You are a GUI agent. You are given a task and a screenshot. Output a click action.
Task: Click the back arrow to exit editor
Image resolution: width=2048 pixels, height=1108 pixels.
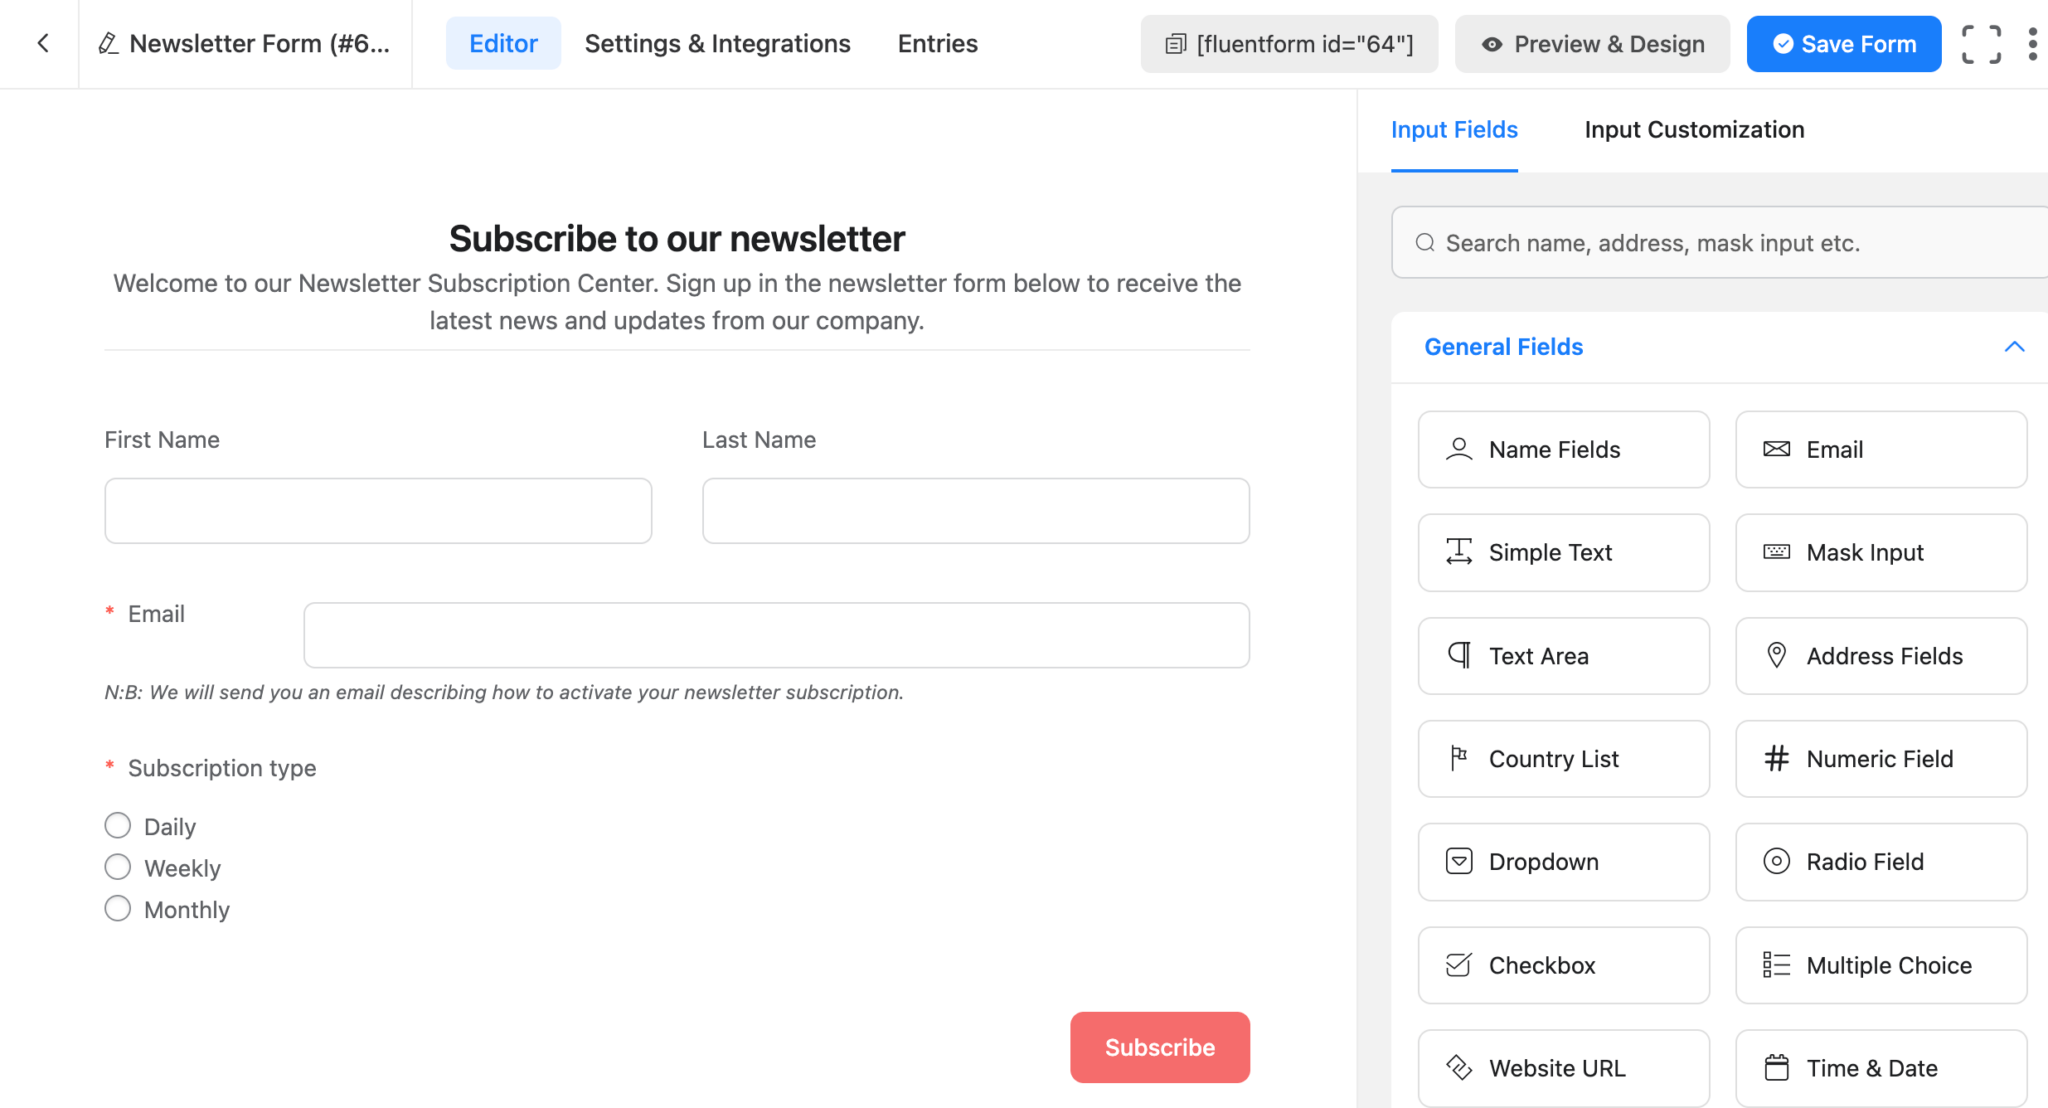[x=44, y=43]
